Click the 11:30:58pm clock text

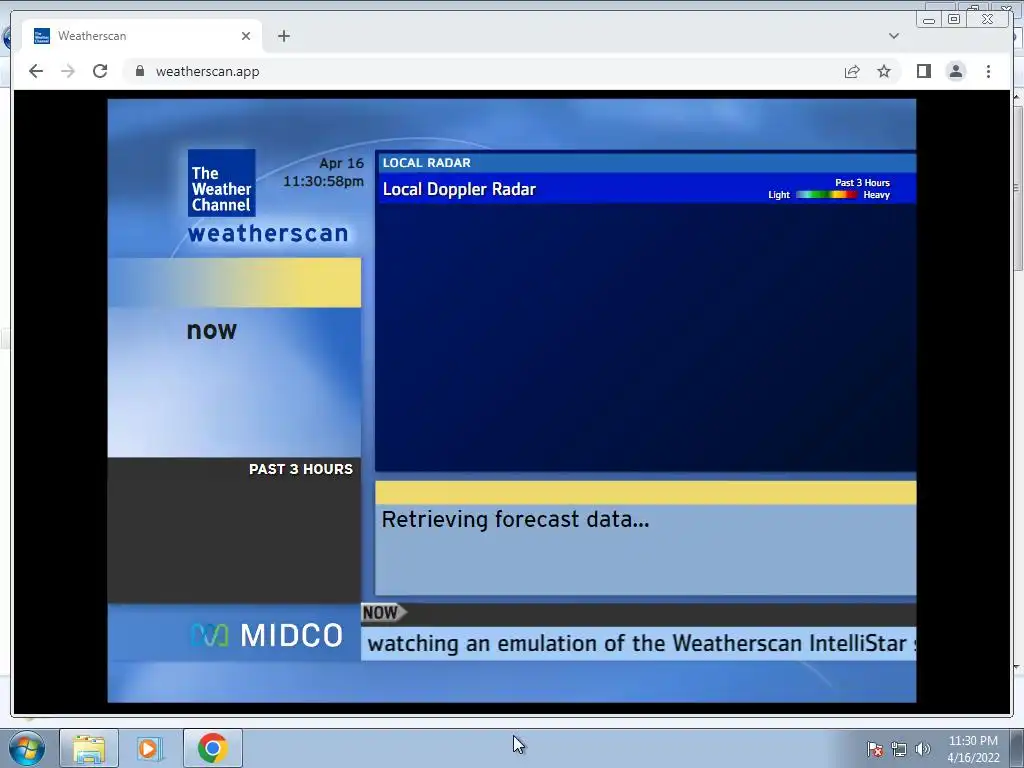point(323,182)
